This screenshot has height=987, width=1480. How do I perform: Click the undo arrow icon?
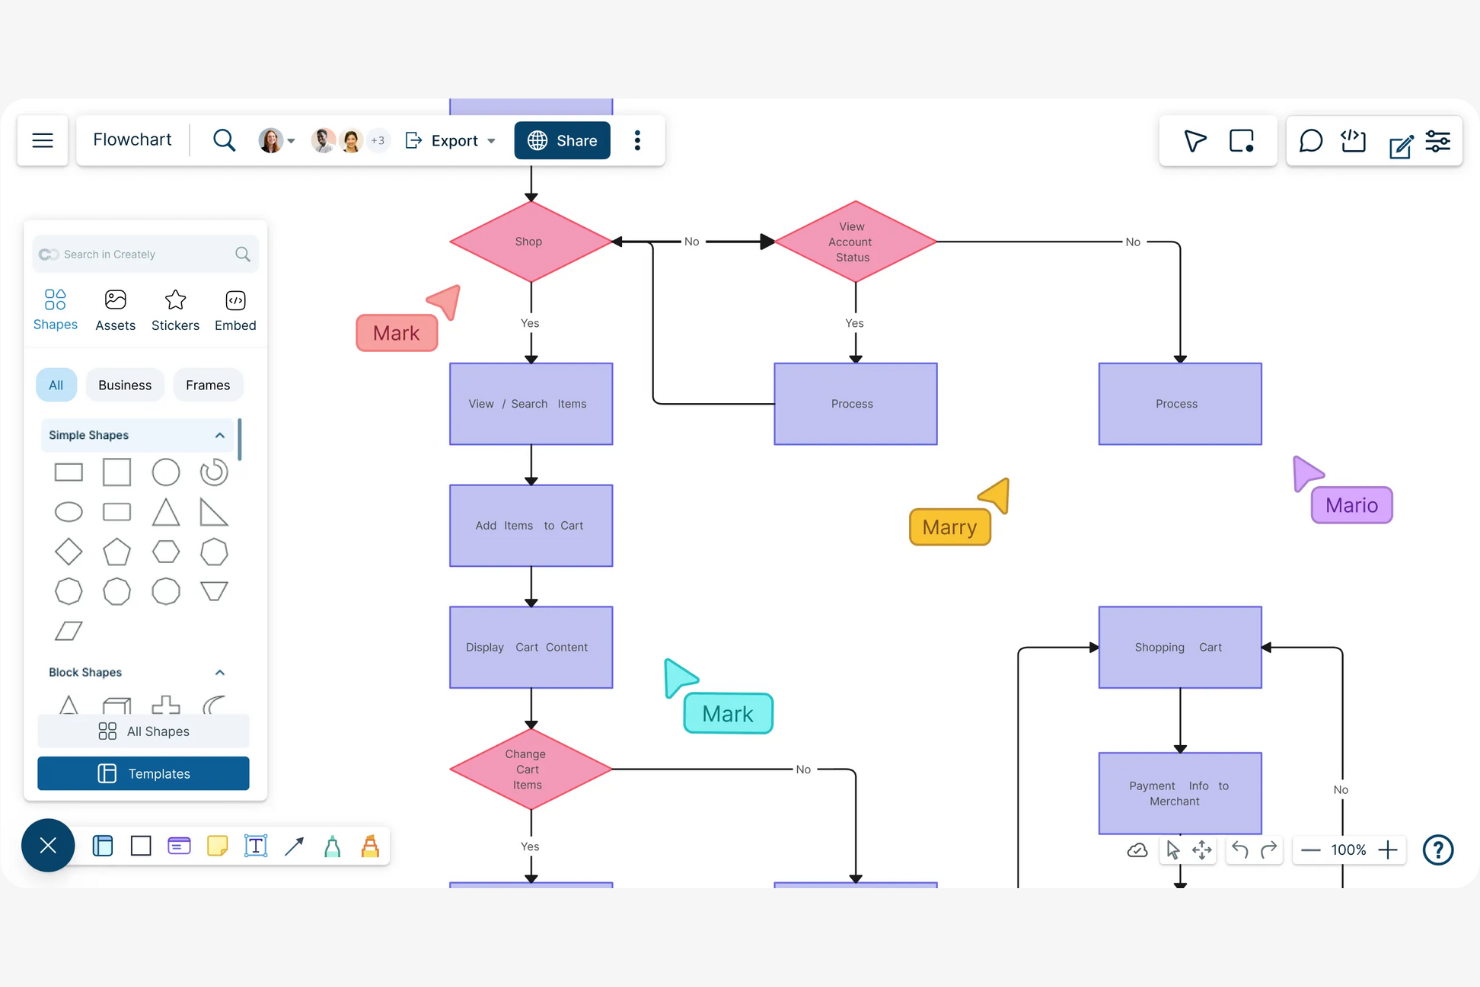point(1240,850)
